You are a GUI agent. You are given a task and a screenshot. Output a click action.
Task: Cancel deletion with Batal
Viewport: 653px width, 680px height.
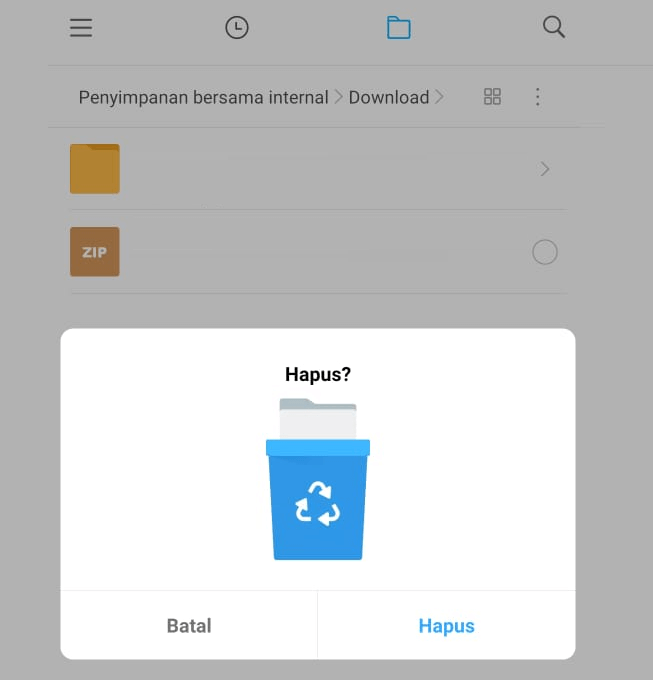click(x=189, y=626)
